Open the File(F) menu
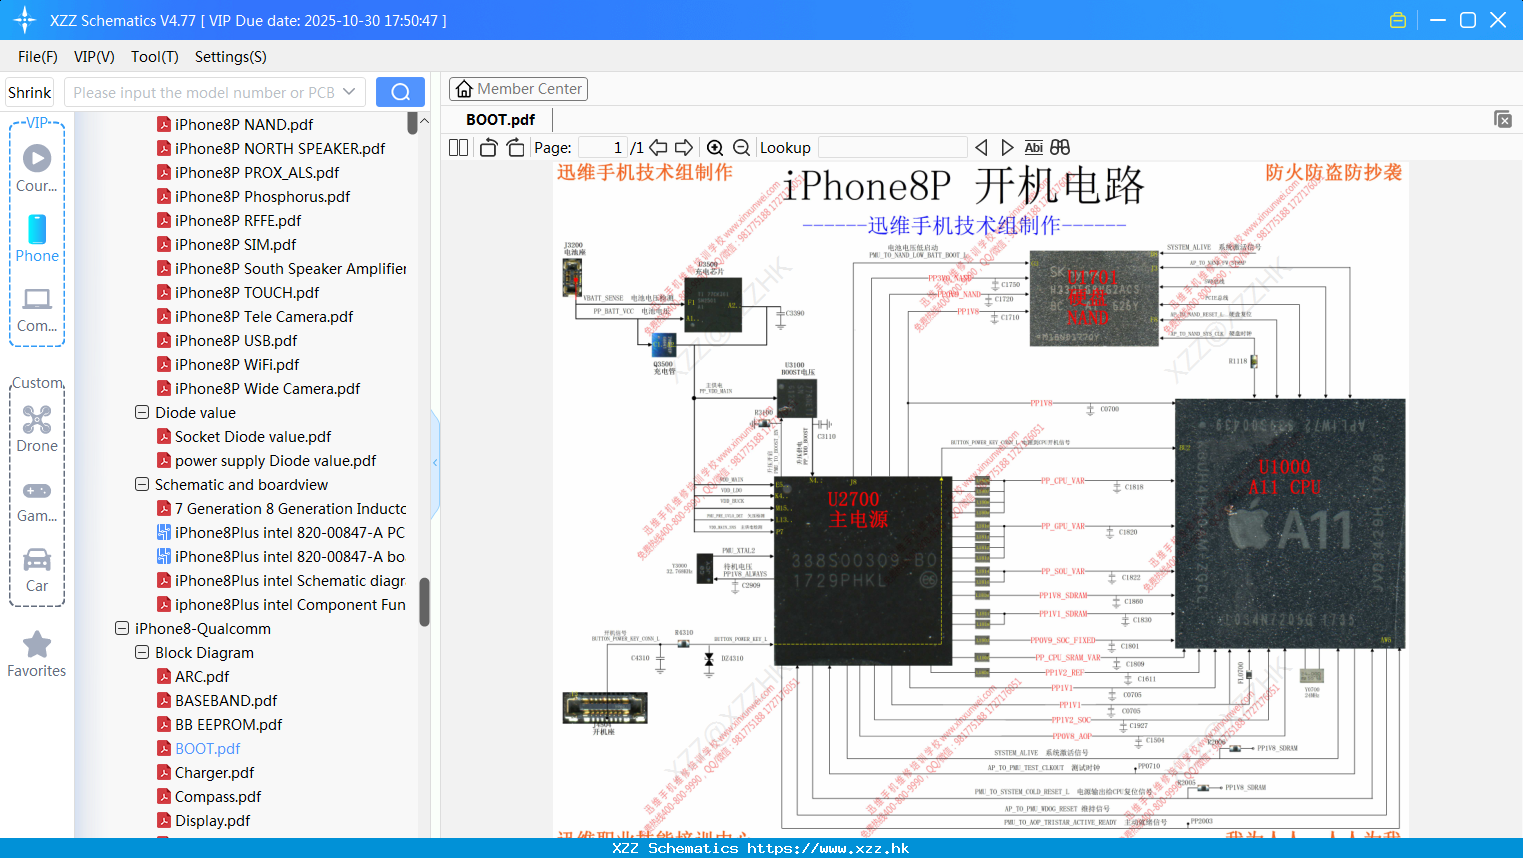Screen dimensions: 1523x858 coord(38,57)
